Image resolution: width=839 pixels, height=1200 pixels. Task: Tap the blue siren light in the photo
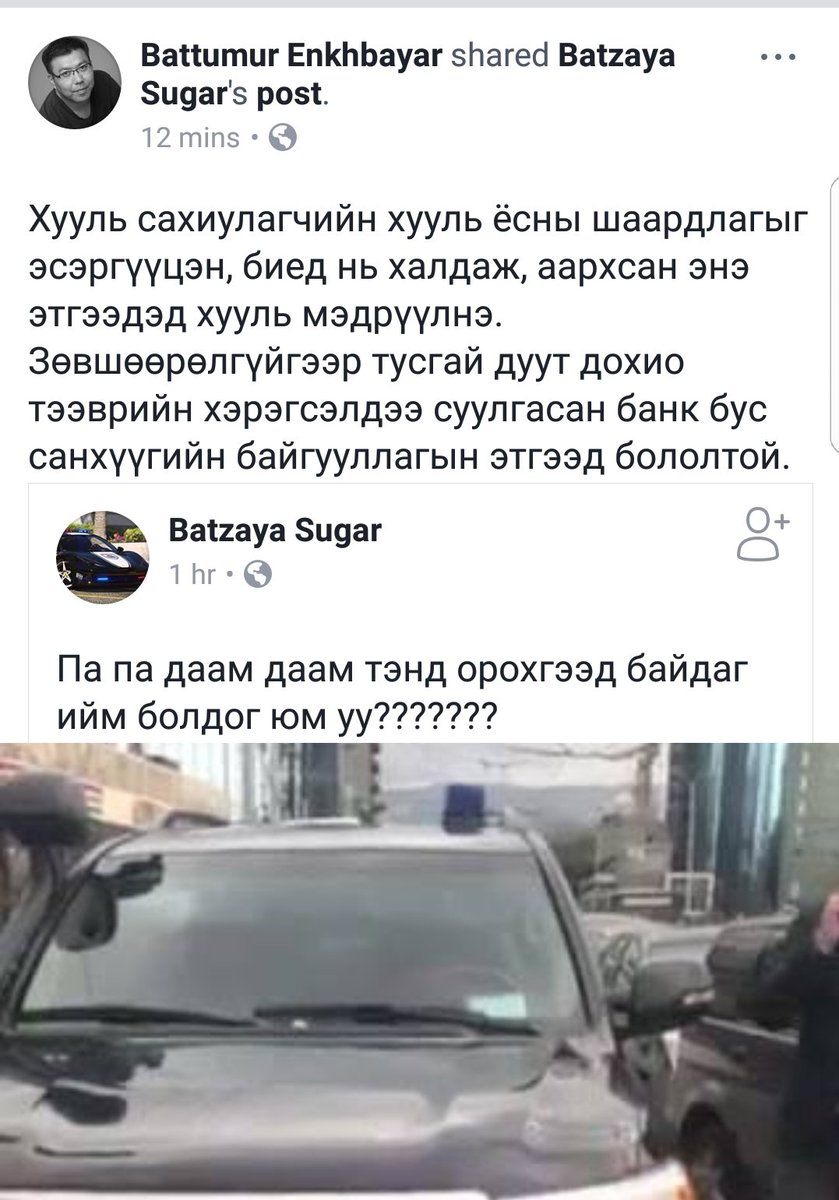click(463, 807)
